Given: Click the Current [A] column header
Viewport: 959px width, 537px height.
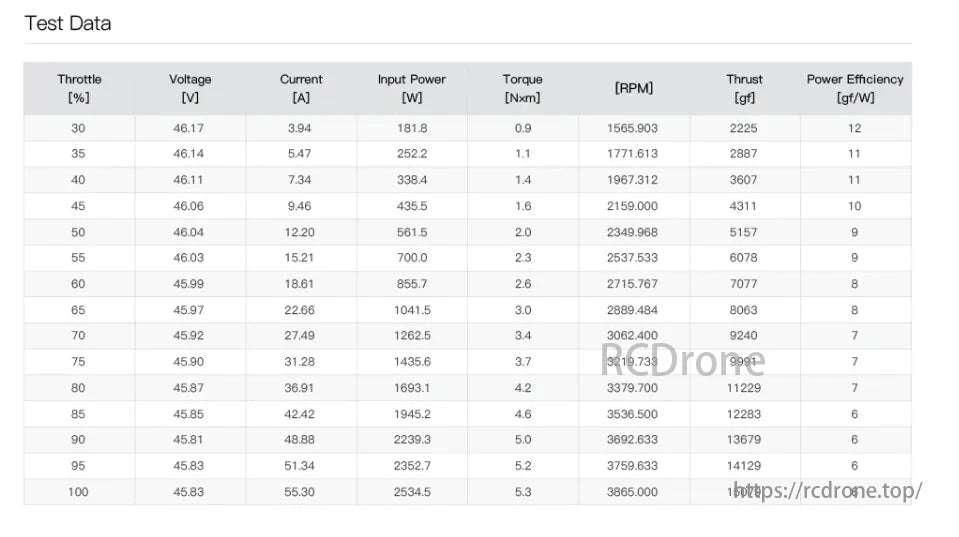Looking at the screenshot, I should coord(301,88).
